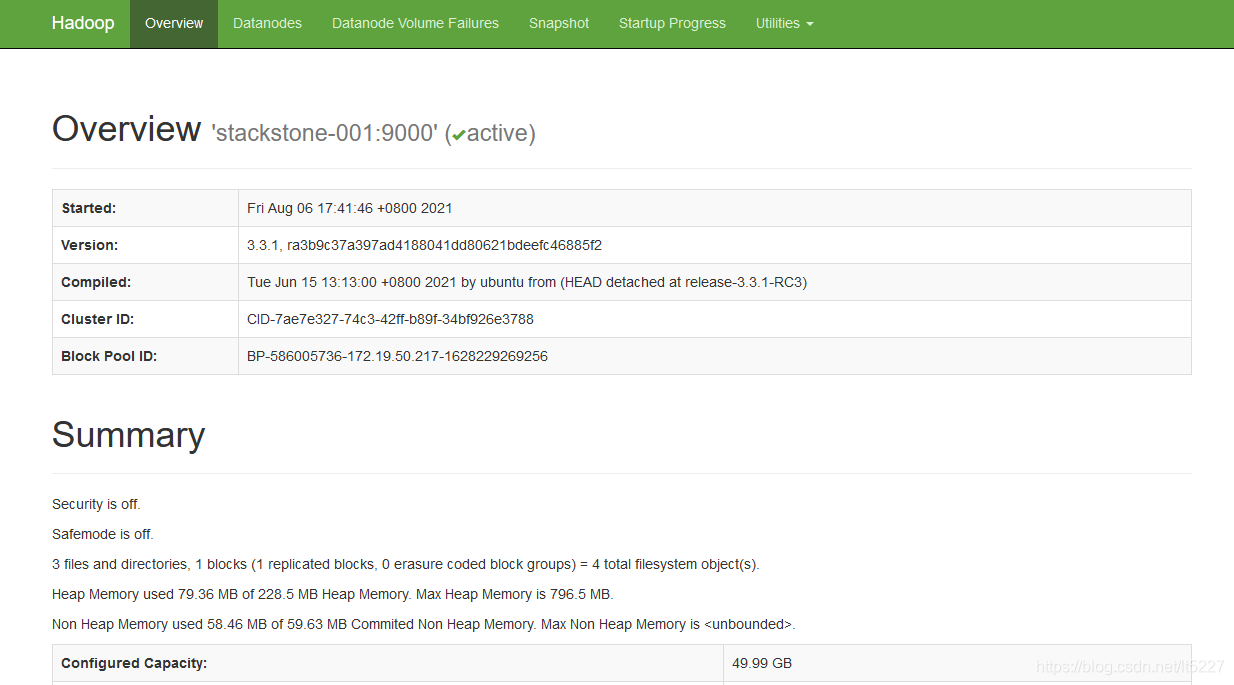Click the 'Safemode is off.' line
This screenshot has width=1234, height=685.
coord(103,534)
